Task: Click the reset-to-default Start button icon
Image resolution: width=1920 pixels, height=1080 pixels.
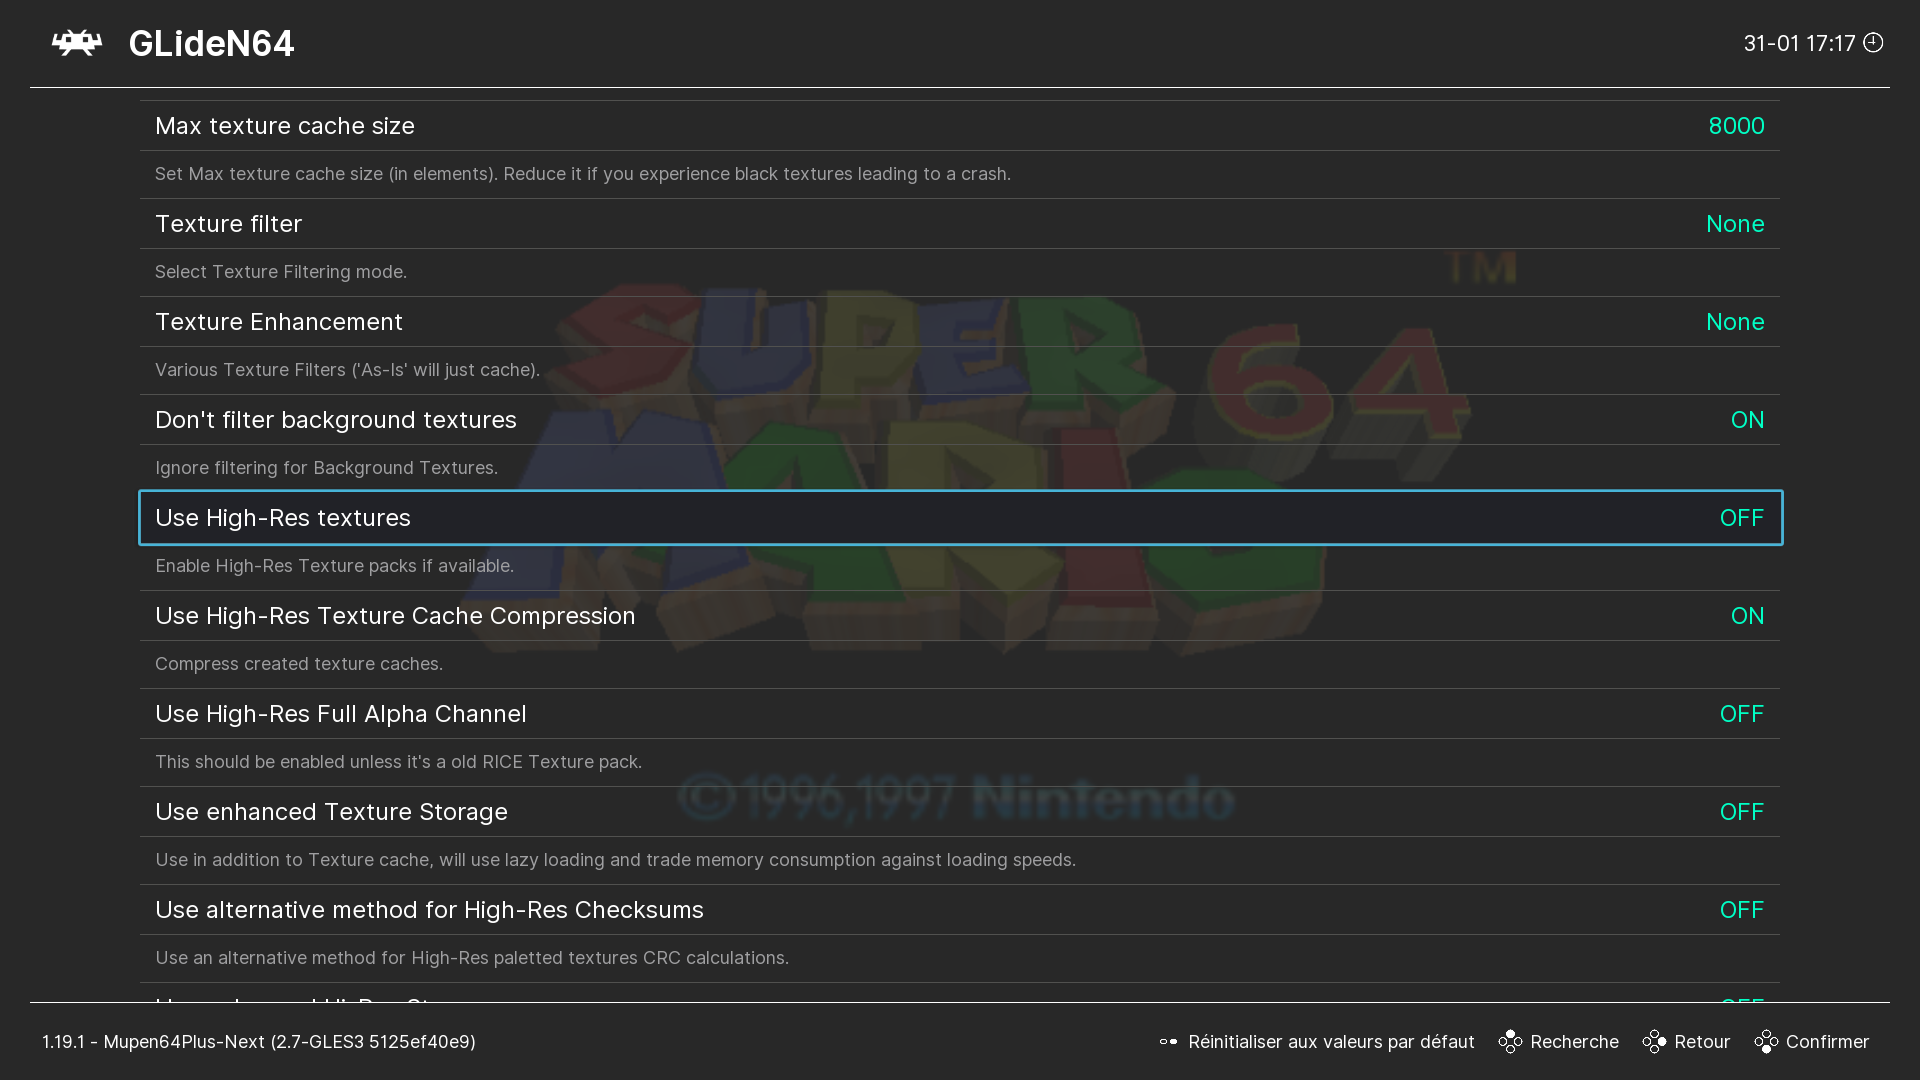Action: click(x=1168, y=1042)
